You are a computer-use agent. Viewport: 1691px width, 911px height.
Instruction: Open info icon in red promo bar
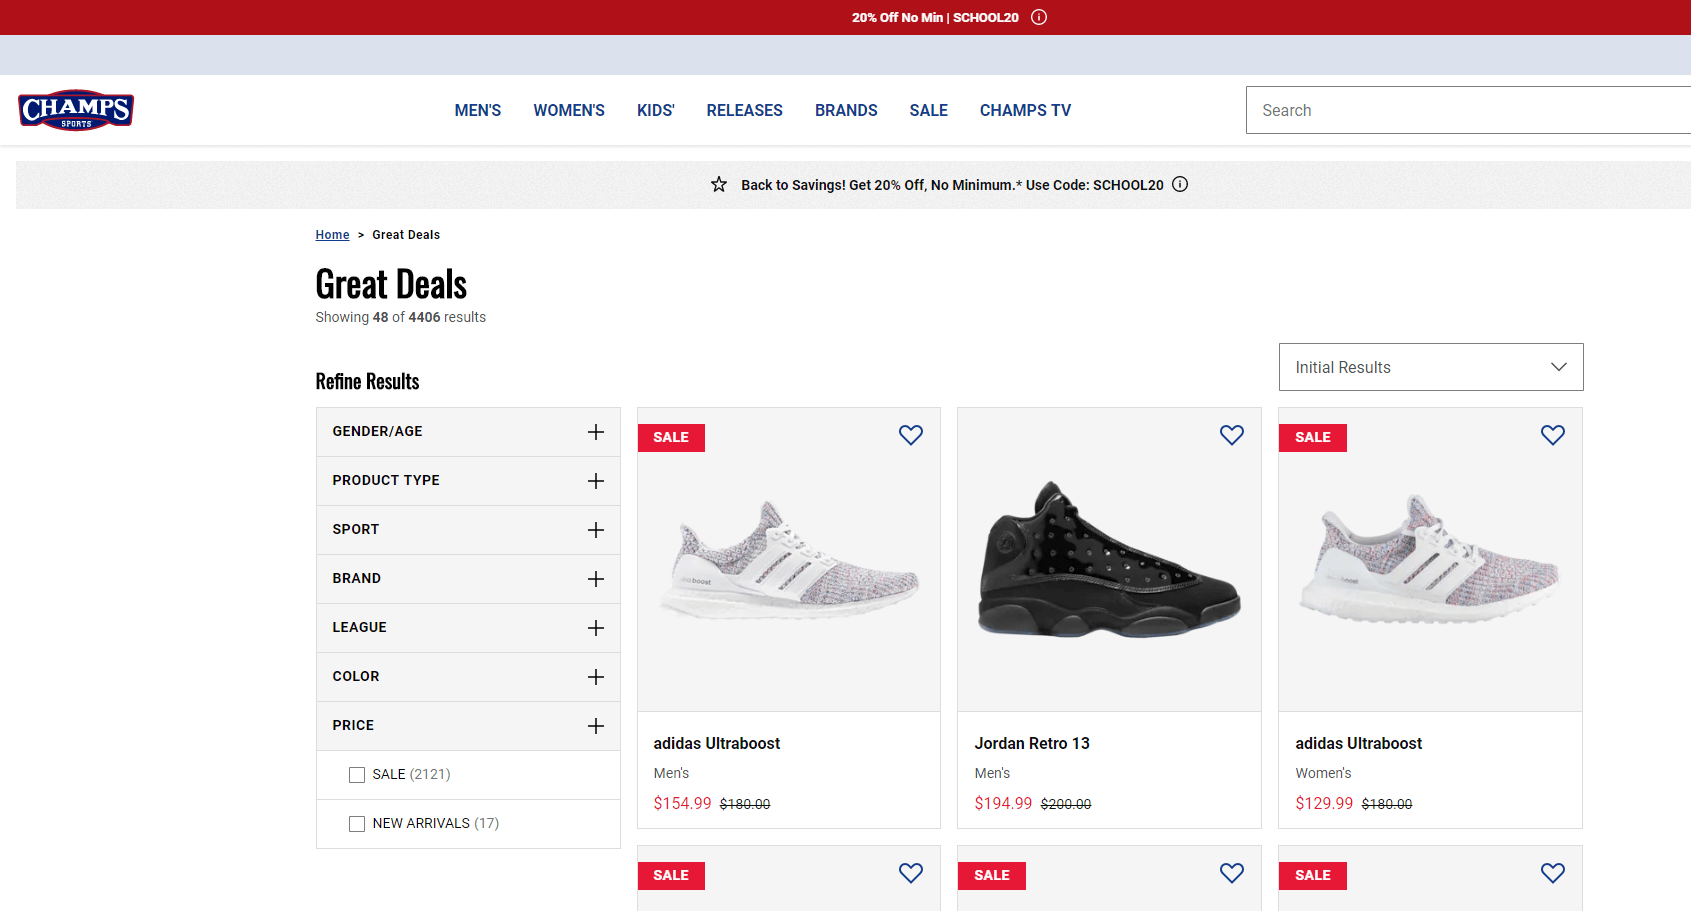click(x=1039, y=17)
